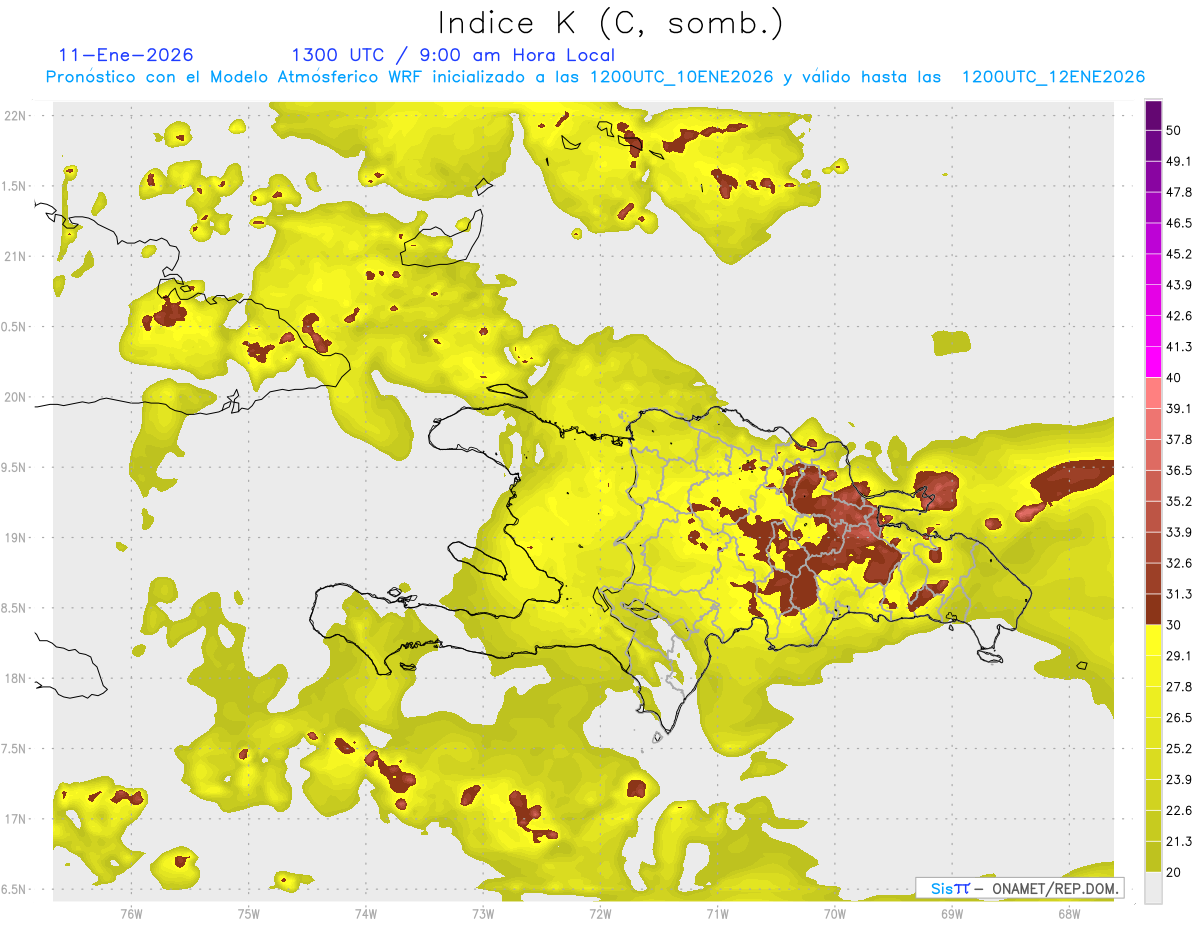This screenshot has height=927, width=1200.
Task: Click the "Pronóstico con el Modelo Atmosferico WRF" subtitle line
Action: [x=595, y=77]
